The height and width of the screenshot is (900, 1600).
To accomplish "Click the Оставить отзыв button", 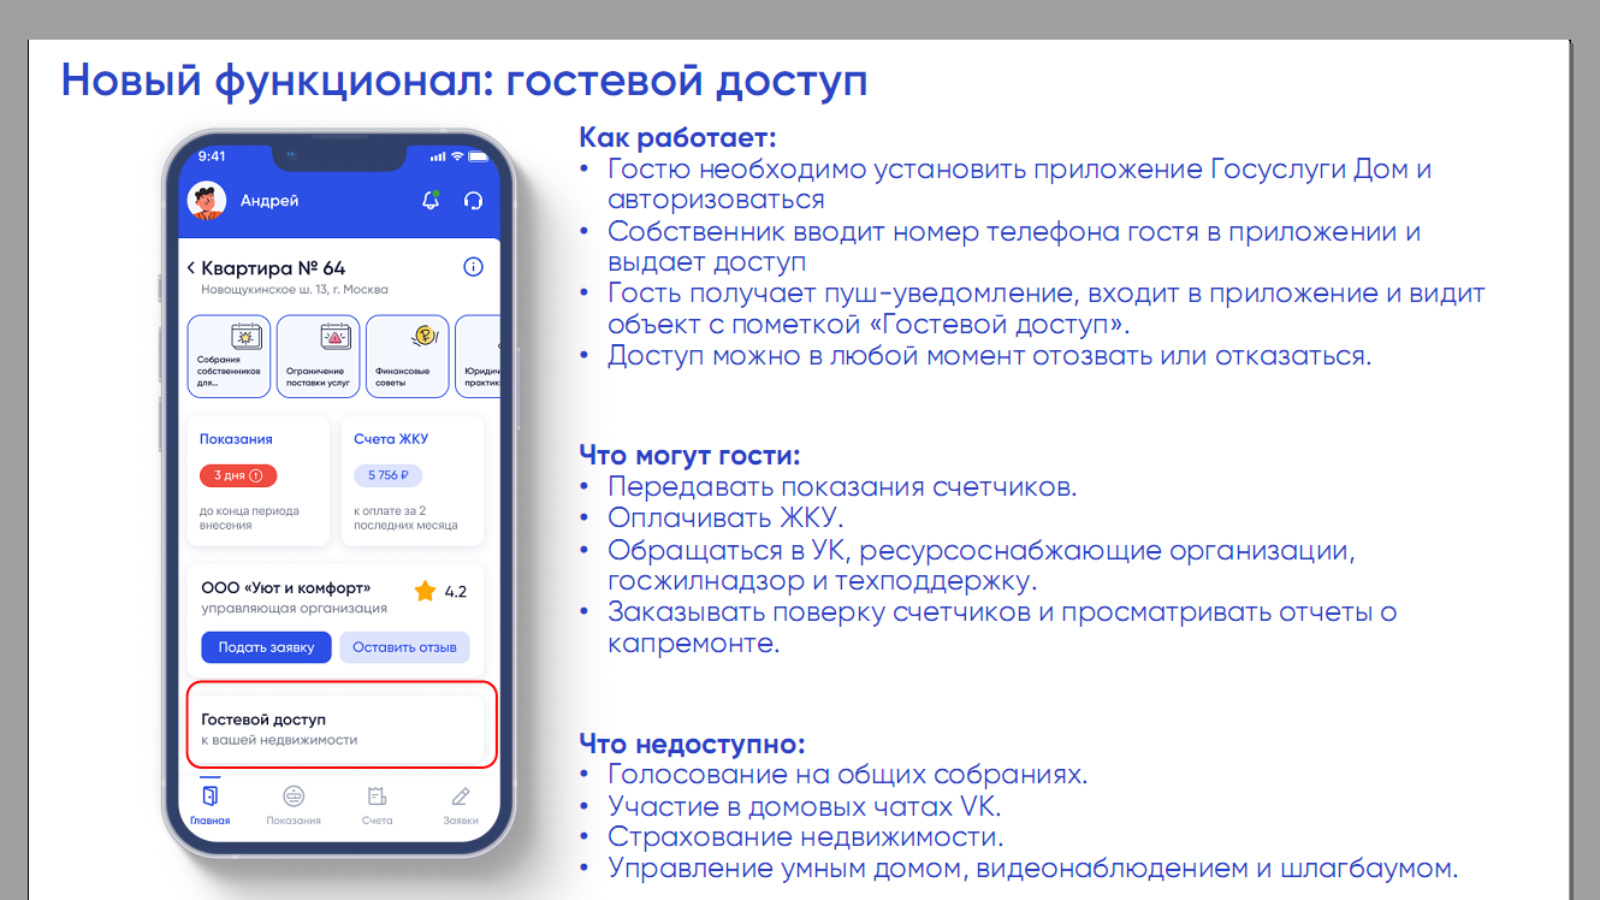I will pos(404,647).
